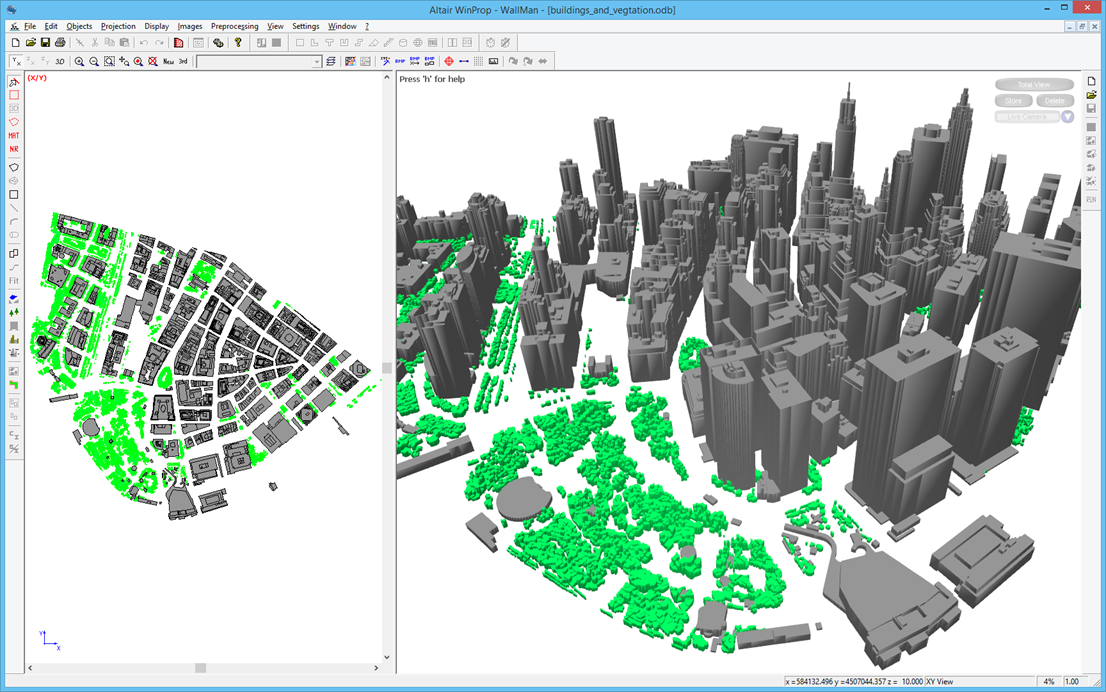The image size is (1106, 692).
Task: Select the rectangle drawing tool in left toolbar
Action: point(14,195)
